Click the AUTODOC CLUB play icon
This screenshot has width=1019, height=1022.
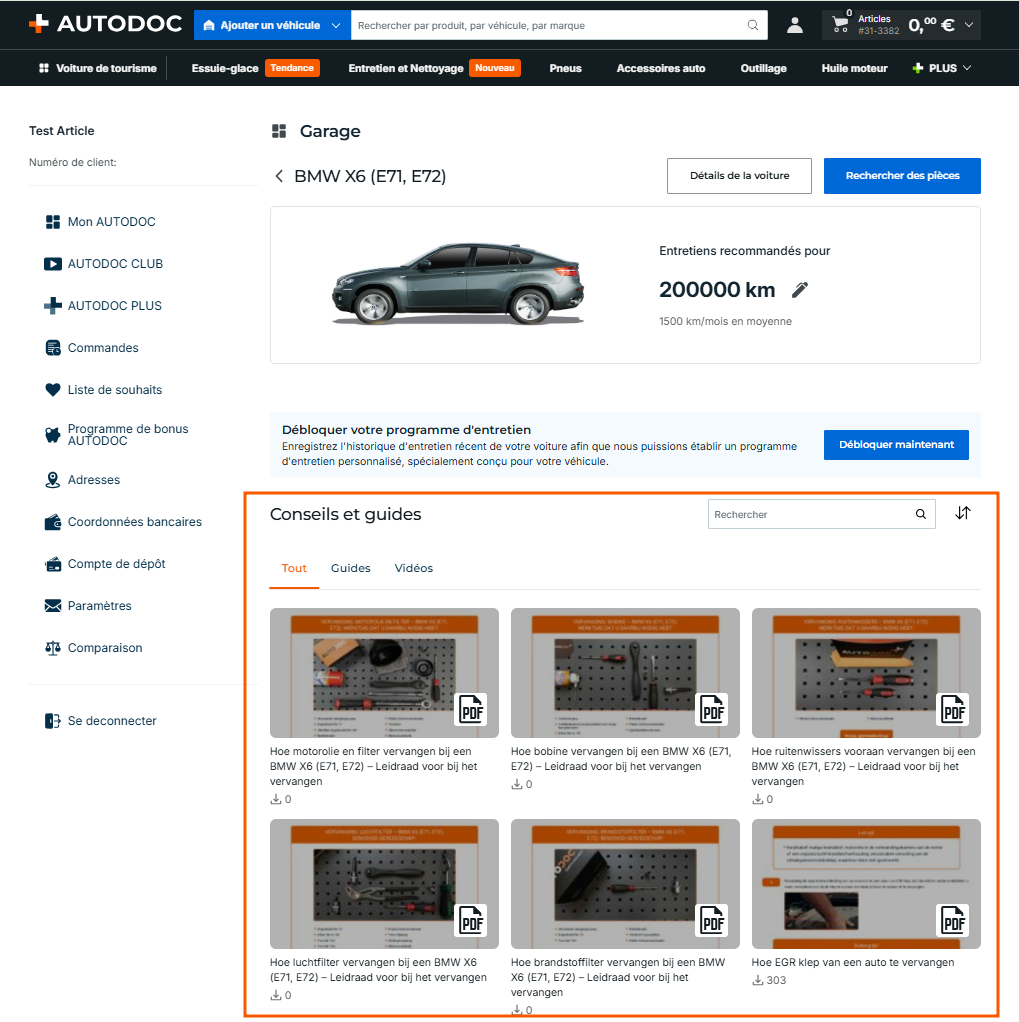(x=53, y=264)
